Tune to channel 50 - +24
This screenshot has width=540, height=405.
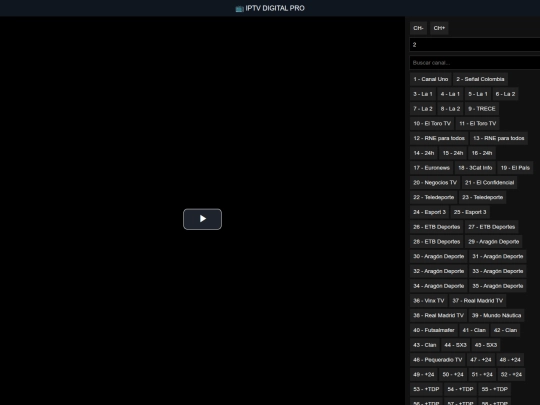pos(453,375)
